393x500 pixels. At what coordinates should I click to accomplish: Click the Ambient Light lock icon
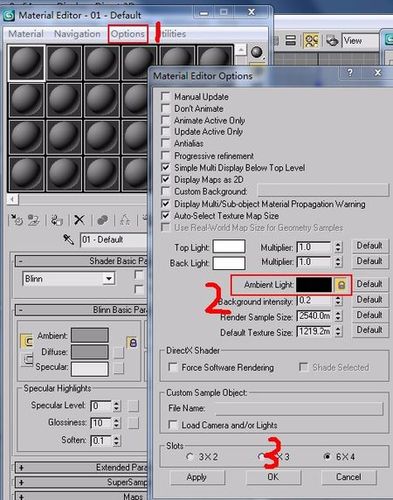coord(341,285)
